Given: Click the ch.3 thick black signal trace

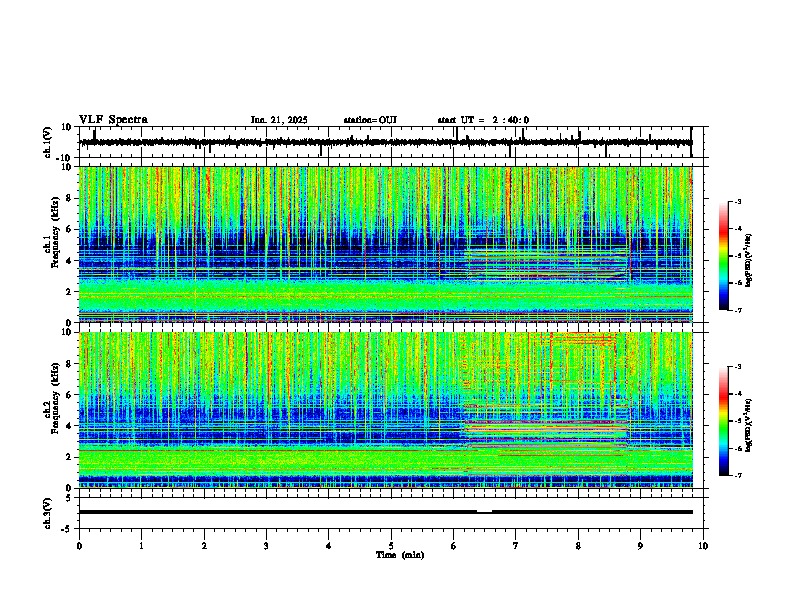Looking at the screenshot, I should [x=386, y=512].
